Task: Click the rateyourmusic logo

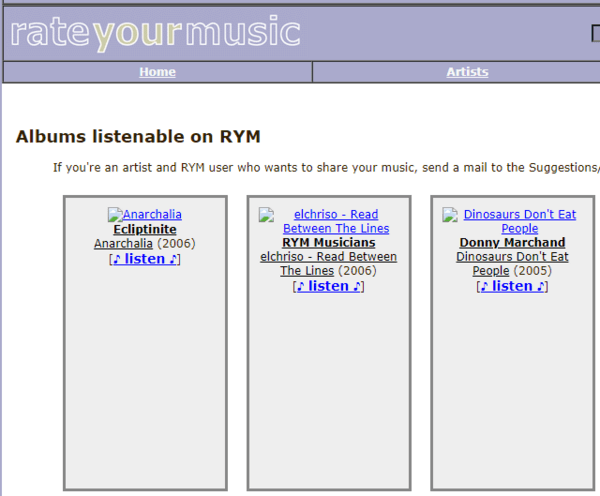Action: (x=155, y=33)
